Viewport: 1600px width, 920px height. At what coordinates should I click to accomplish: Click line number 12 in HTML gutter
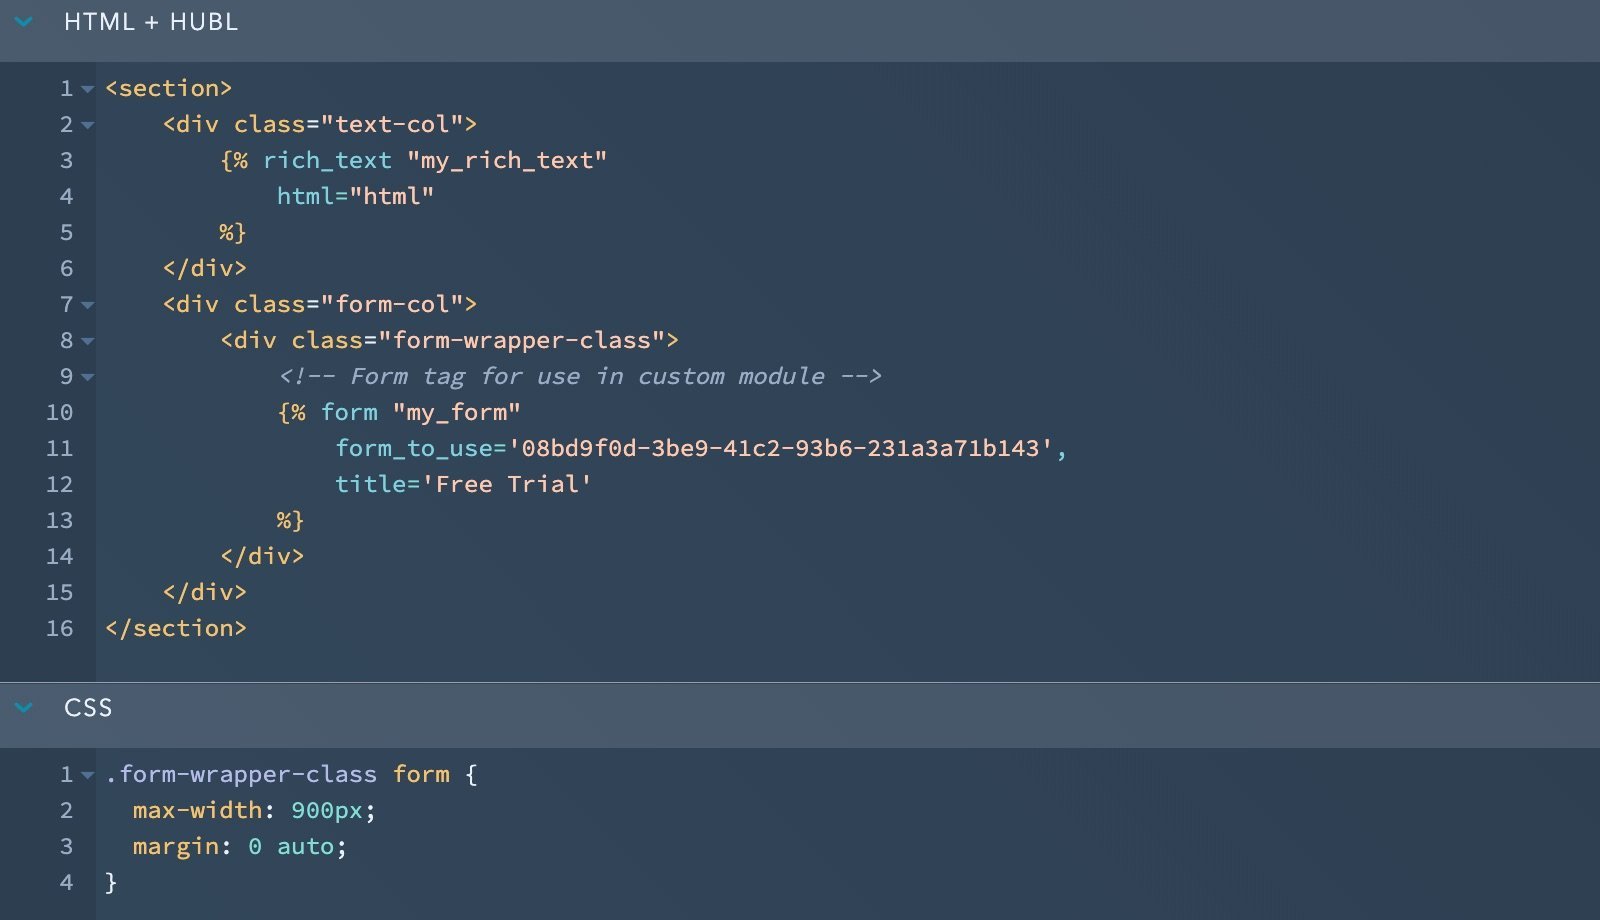60,484
